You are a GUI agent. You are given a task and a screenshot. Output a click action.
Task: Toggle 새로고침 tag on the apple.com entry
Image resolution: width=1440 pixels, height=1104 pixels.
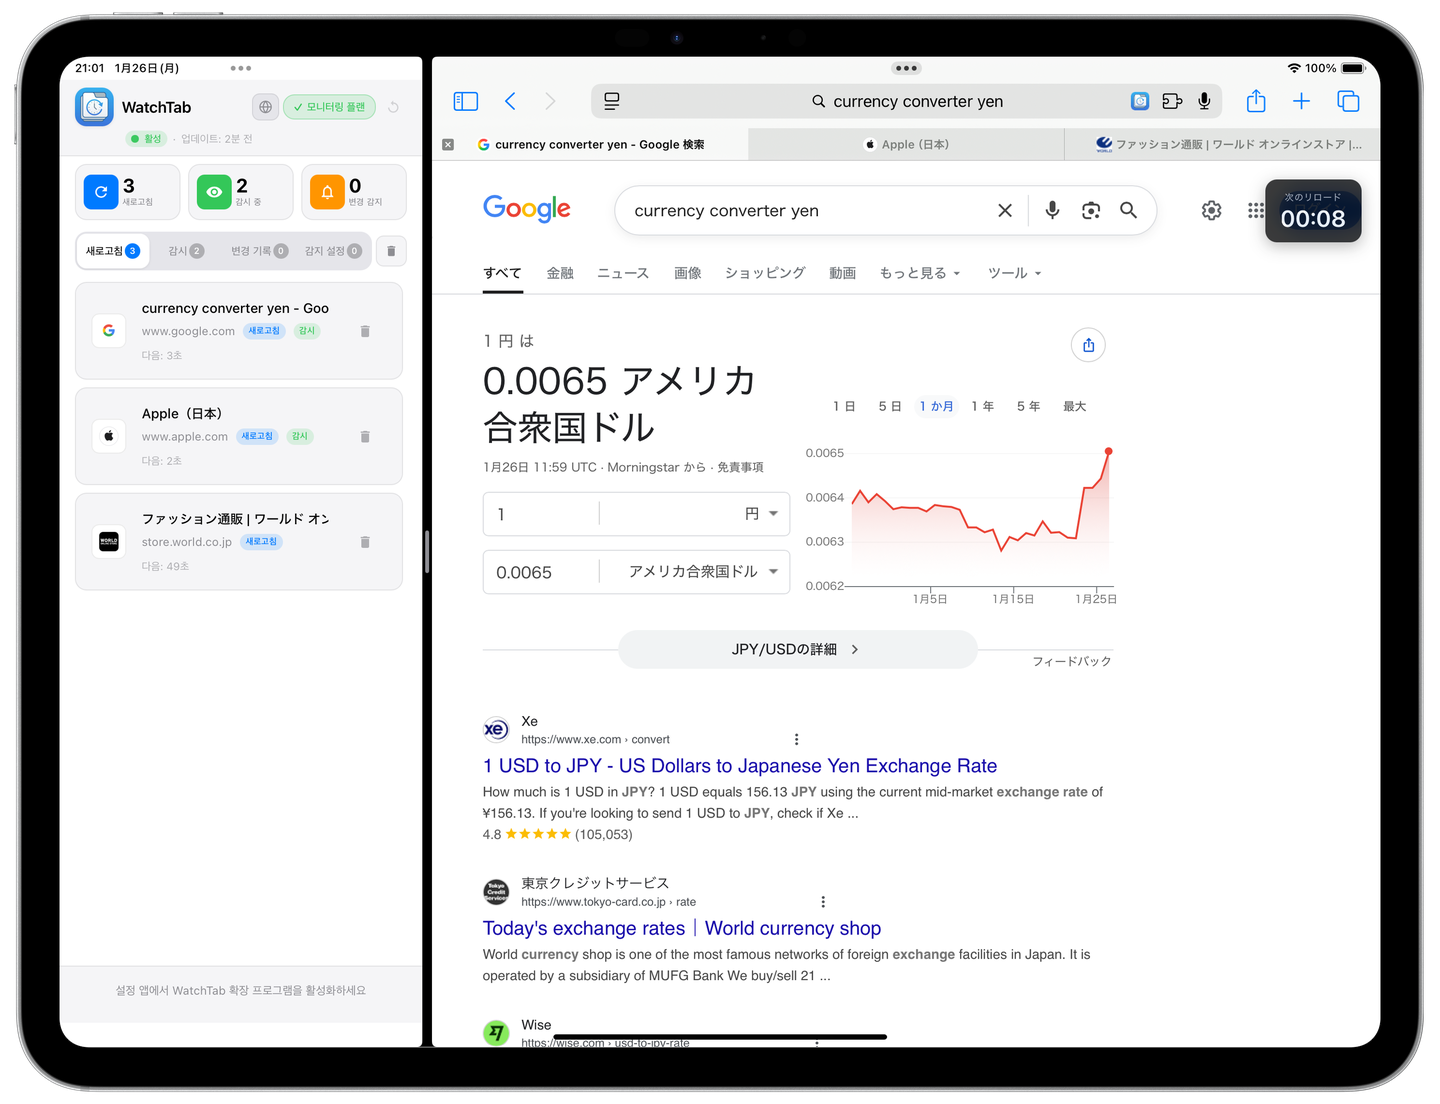pyautogui.click(x=257, y=436)
